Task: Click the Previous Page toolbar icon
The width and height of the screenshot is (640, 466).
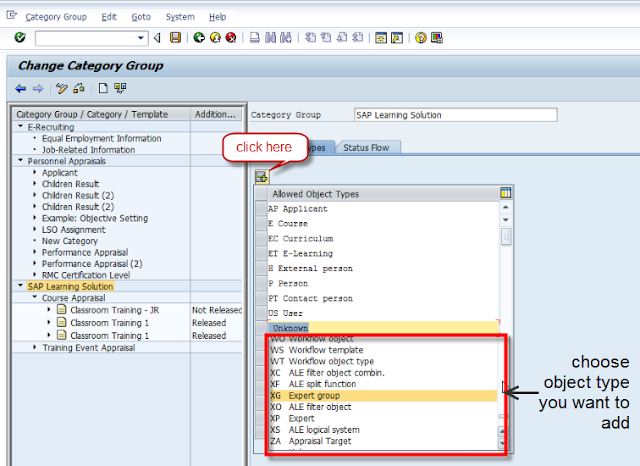Action: pos(326,38)
